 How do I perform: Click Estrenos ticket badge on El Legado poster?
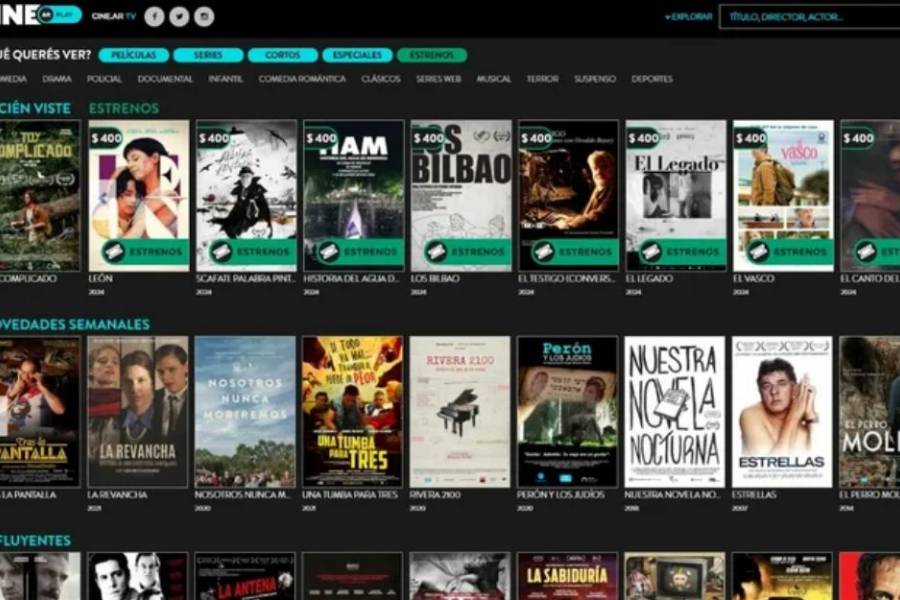tap(682, 251)
